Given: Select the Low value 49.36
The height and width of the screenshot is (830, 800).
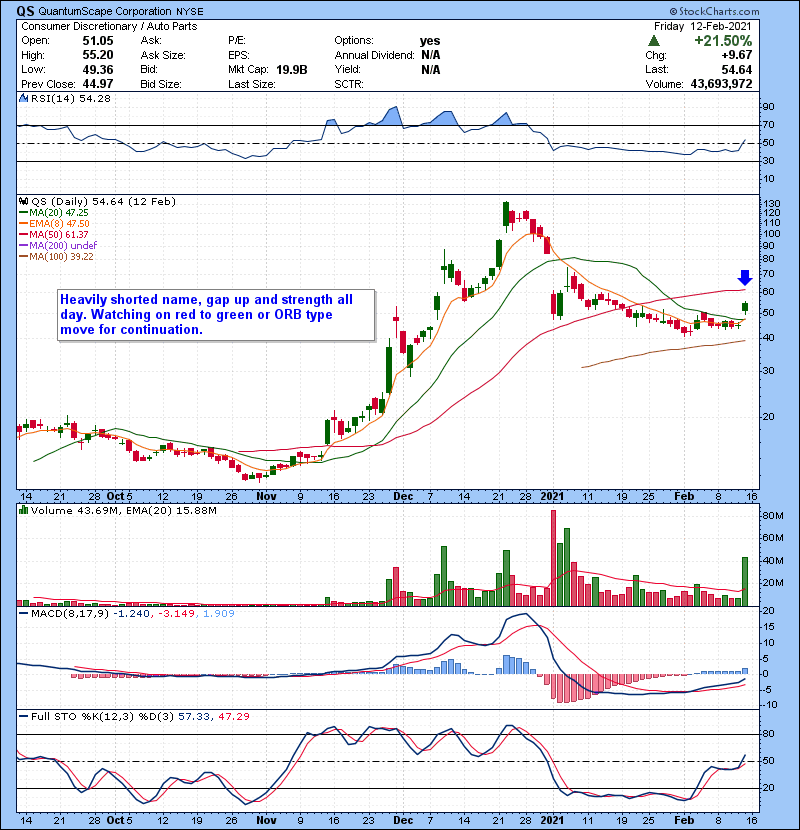Looking at the screenshot, I should tap(98, 69).
